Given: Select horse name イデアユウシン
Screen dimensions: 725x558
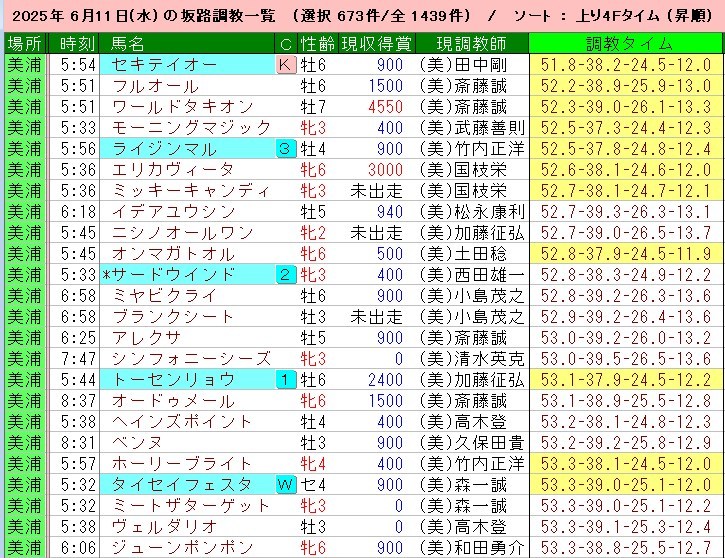Looking at the screenshot, I should pos(174,212).
